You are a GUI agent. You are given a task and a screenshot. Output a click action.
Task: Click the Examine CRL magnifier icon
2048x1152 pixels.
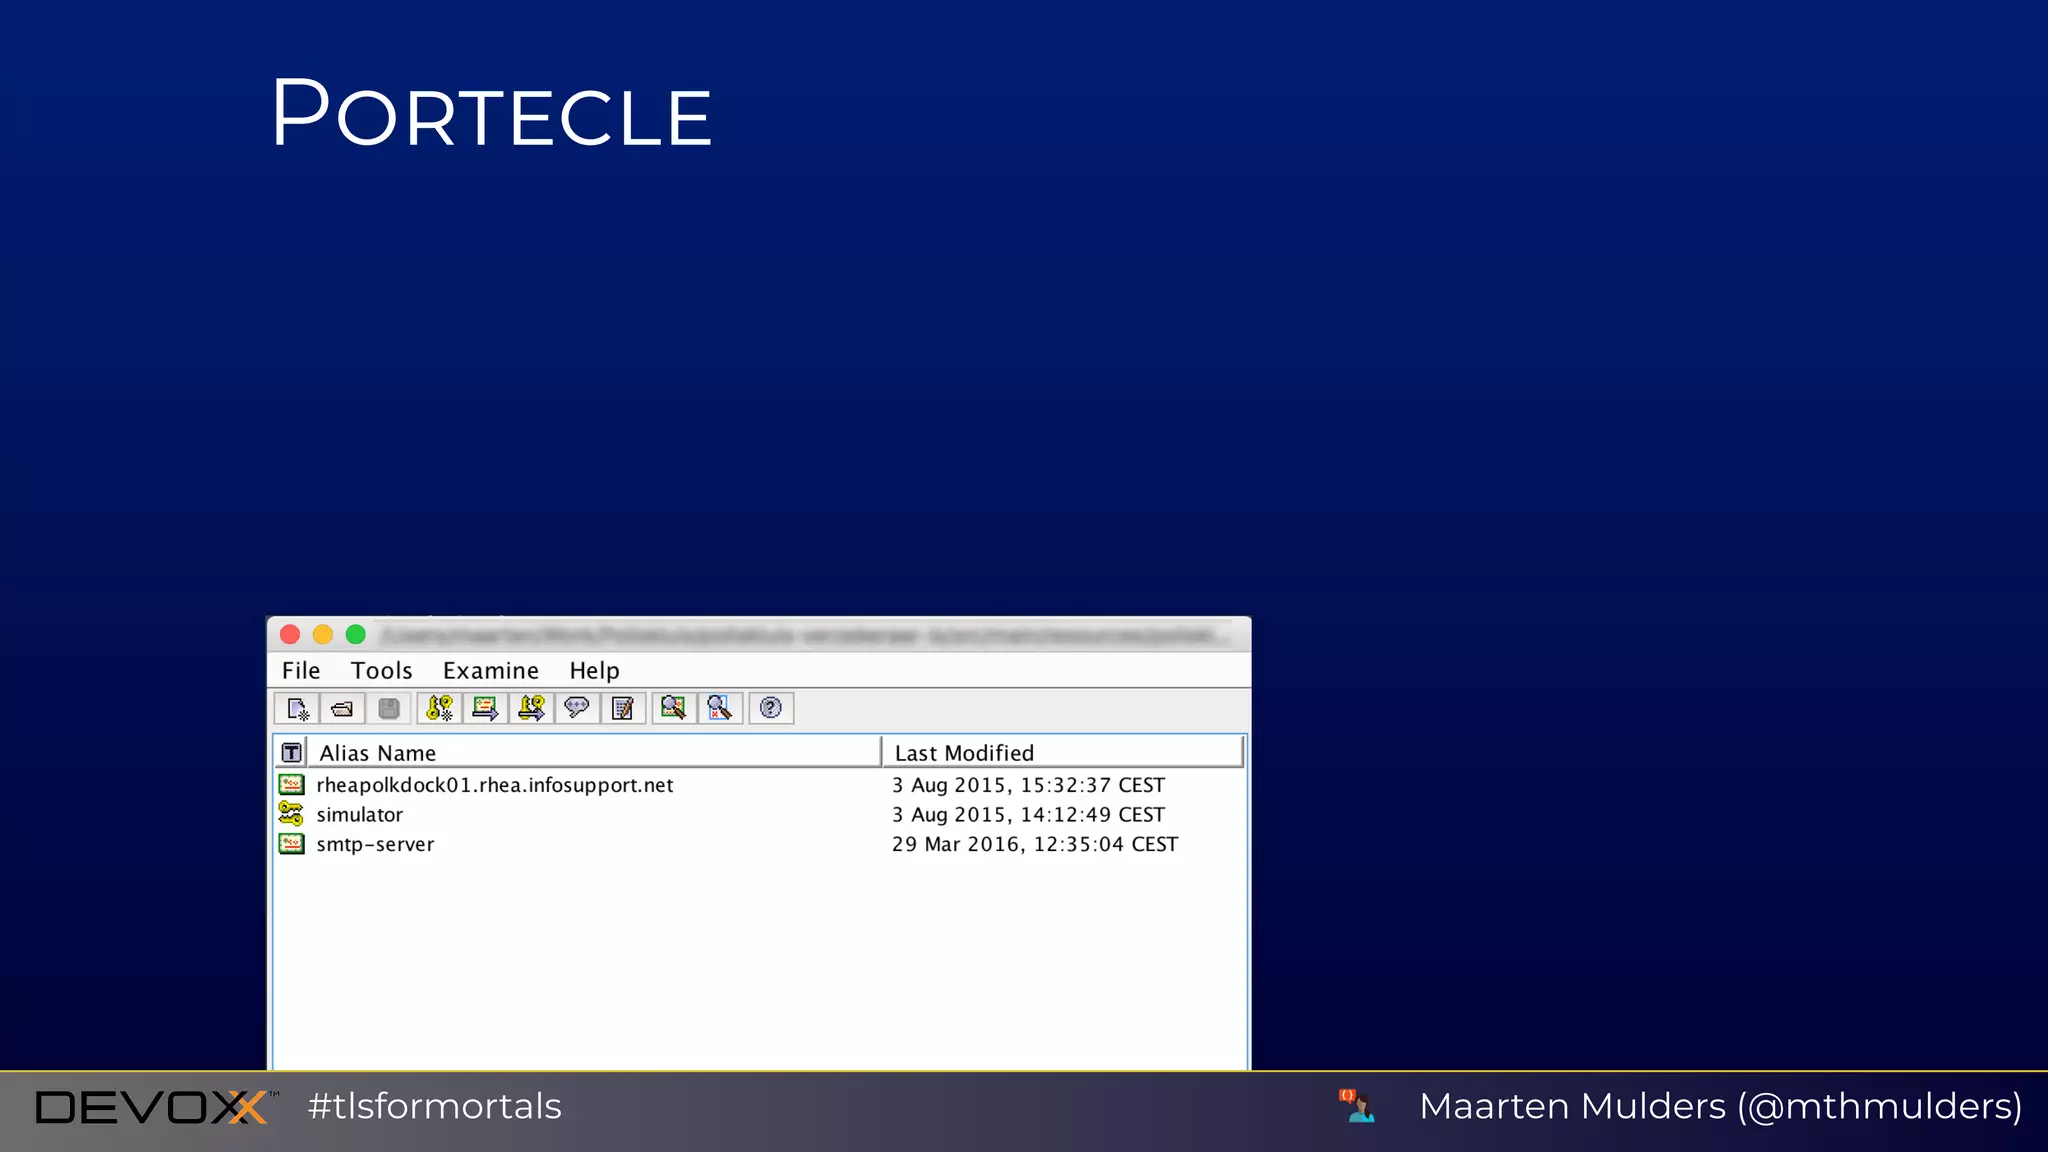(720, 709)
